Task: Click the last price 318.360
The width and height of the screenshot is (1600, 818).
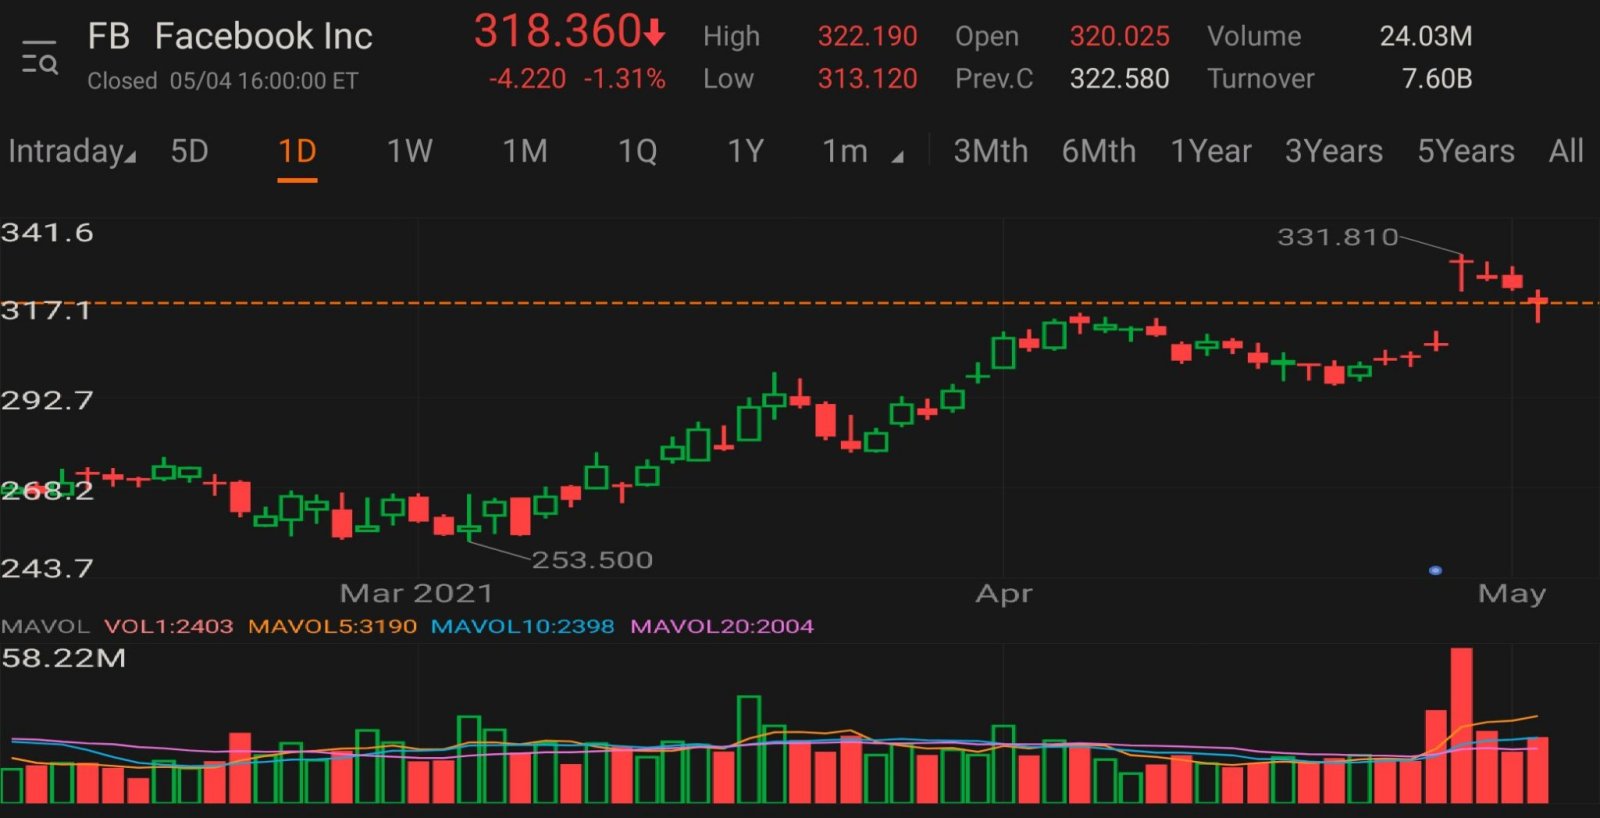Action: 557,31
